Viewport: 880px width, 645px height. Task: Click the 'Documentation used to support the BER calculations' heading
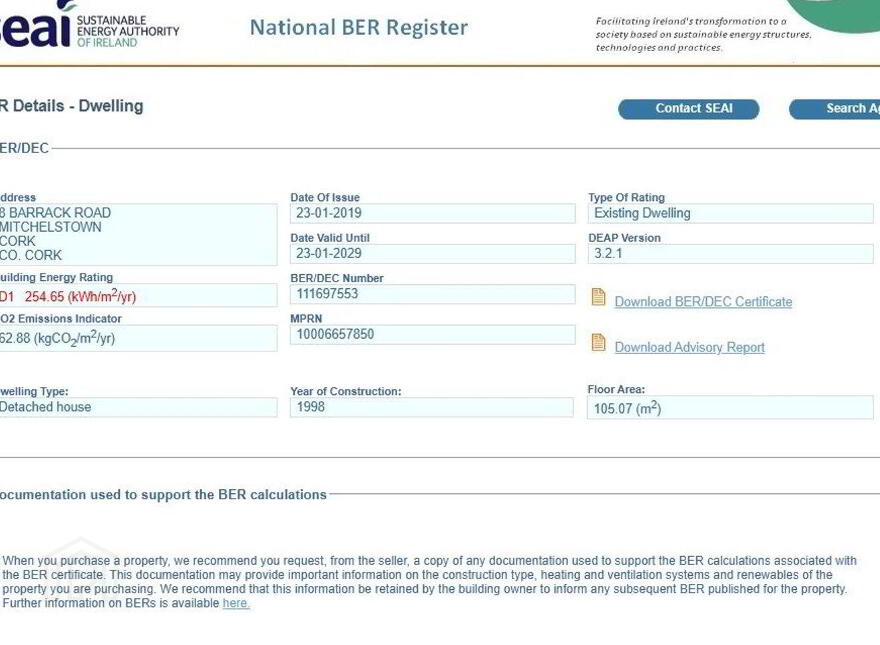click(x=163, y=495)
